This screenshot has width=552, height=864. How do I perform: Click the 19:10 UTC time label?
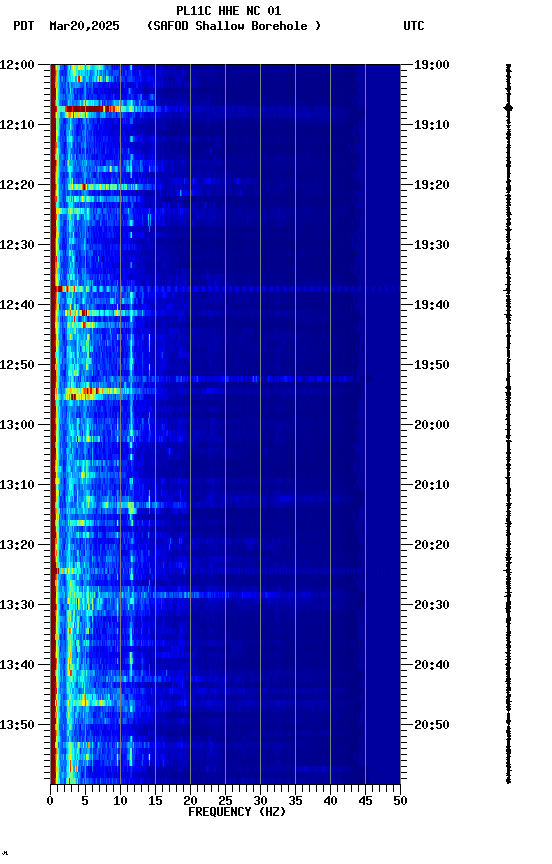pyautogui.click(x=432, y=125)
